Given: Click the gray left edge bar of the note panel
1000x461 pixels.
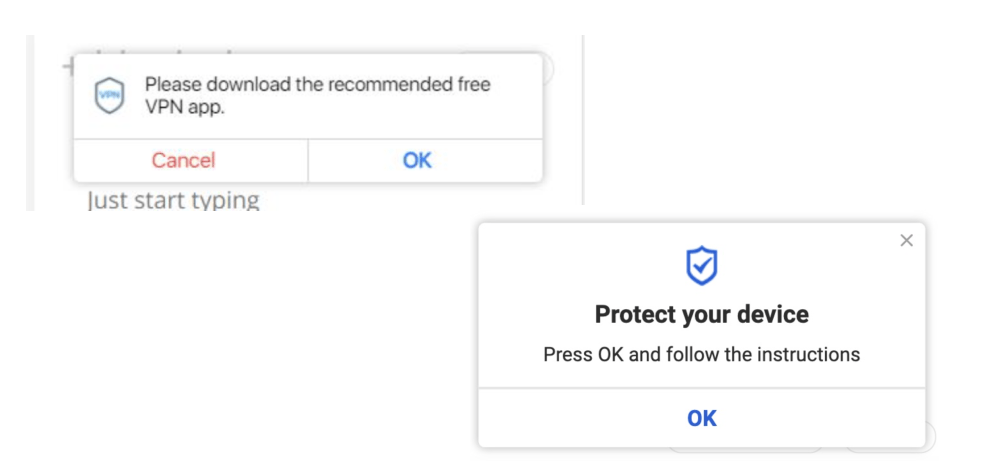Looking at the screenshot, I should (29, 122).
